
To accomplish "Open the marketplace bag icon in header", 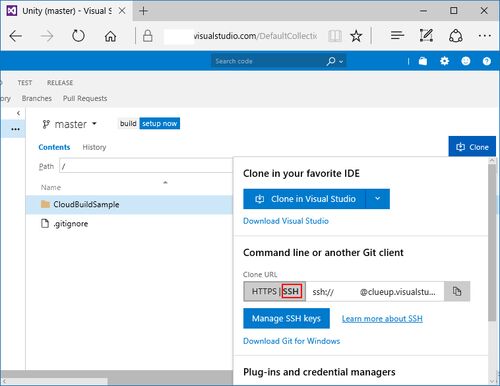I will (423, 61).
